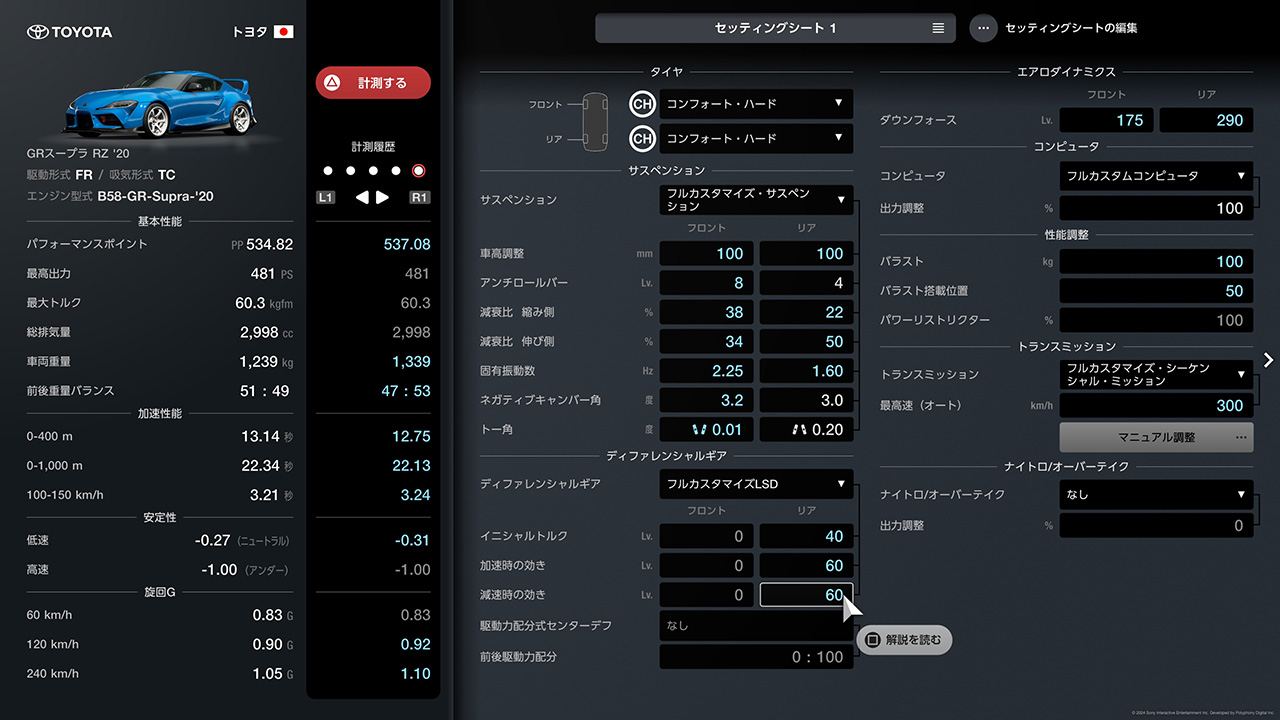This screenshot has width=1280, height=720.
Task: Select the last highlighted measurement history dot
Action: (x=419, y=171)
